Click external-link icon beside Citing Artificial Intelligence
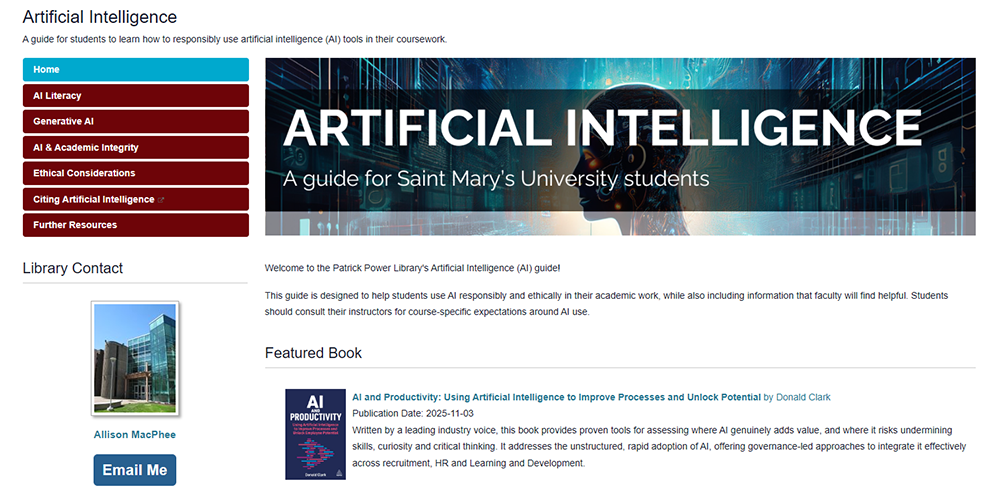The image size is (1000, 500). [161, 200]
